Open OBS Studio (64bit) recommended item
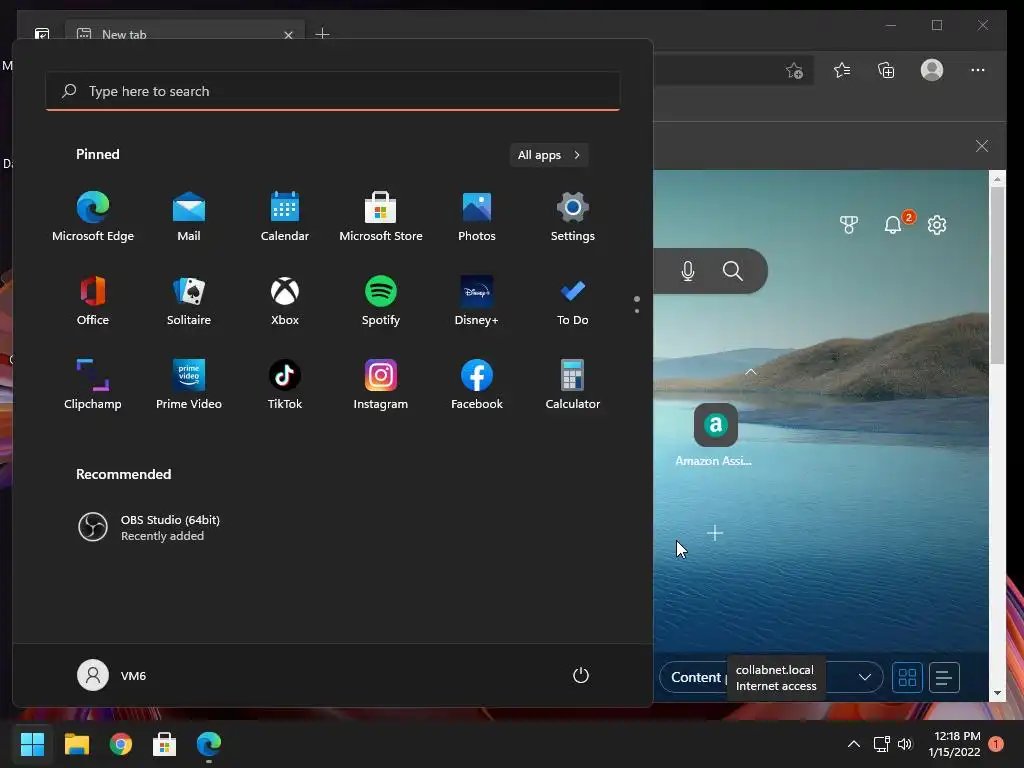1024x768 pixels. click(x=149, y=527)
